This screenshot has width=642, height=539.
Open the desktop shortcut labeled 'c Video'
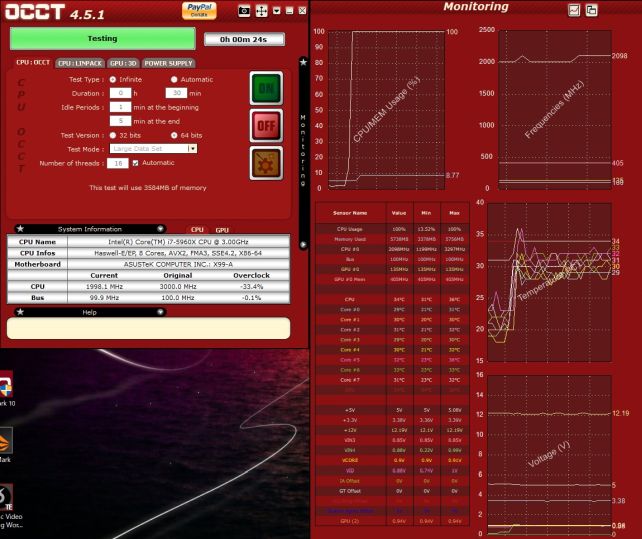click(x=9, y=506)
